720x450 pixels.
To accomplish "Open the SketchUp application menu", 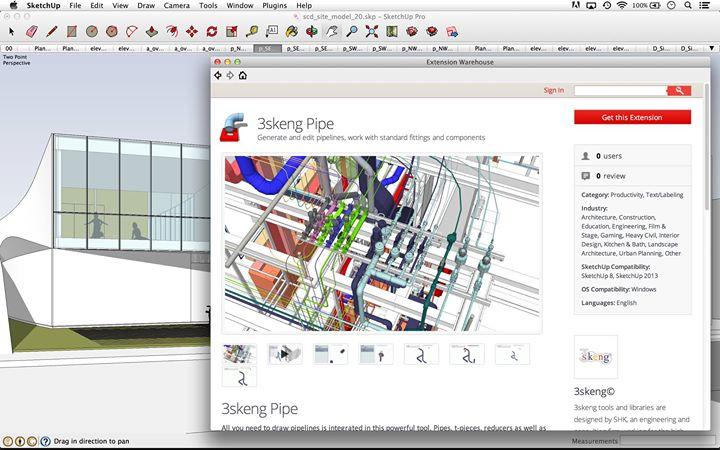I will (x=43, y=6).
